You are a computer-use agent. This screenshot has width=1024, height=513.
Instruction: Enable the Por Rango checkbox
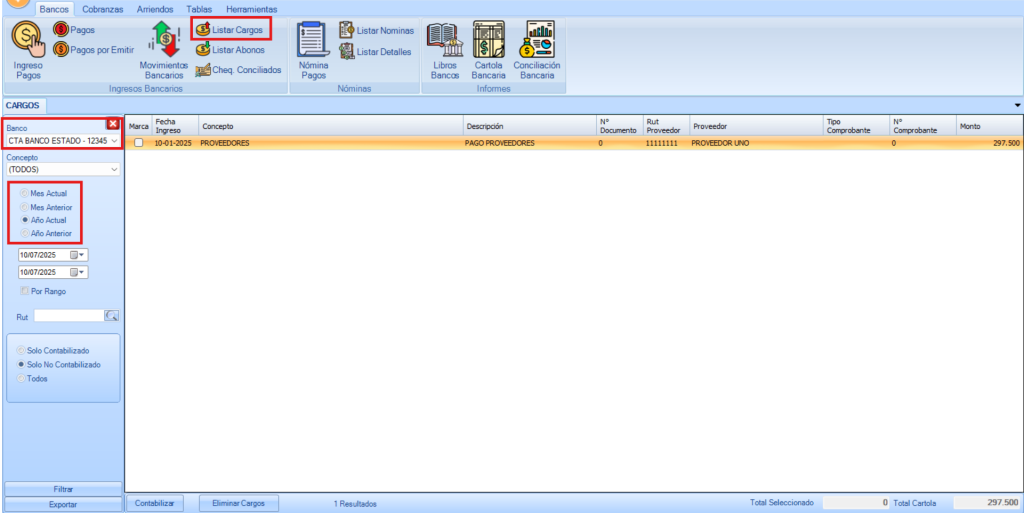(25, 291)
